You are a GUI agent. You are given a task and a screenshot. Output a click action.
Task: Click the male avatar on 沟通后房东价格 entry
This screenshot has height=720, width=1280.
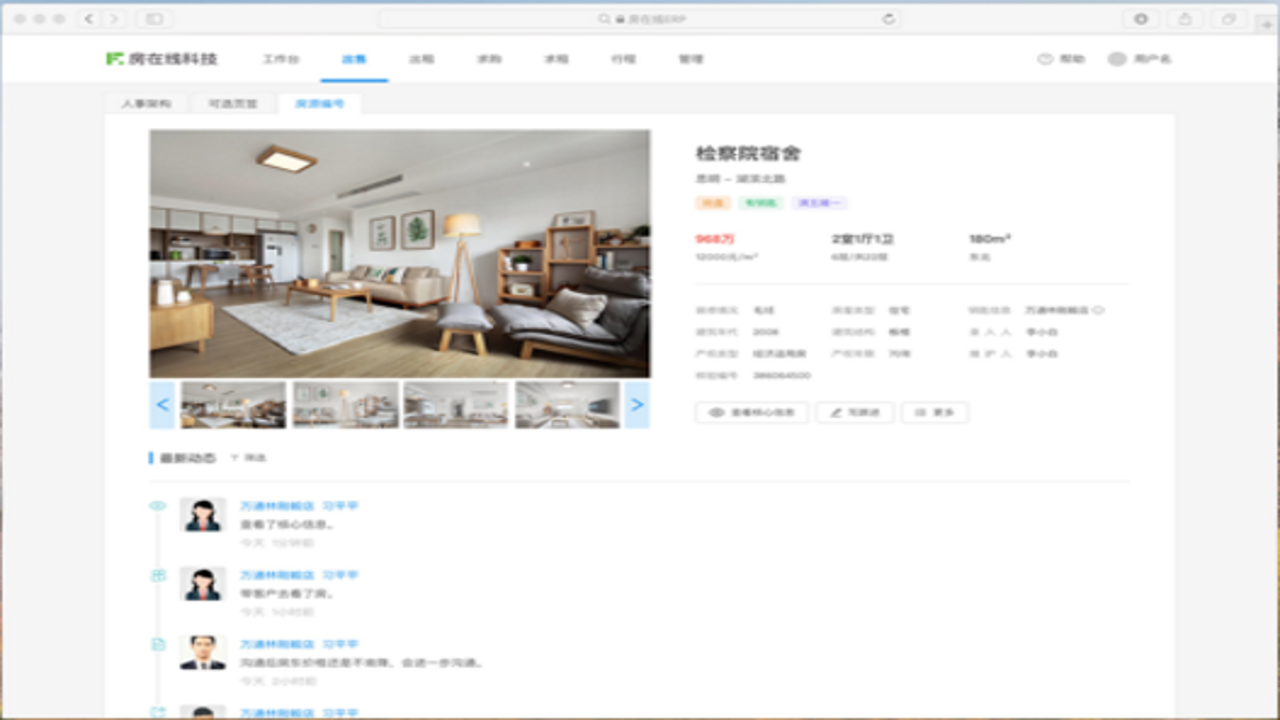tap(203, 653)
